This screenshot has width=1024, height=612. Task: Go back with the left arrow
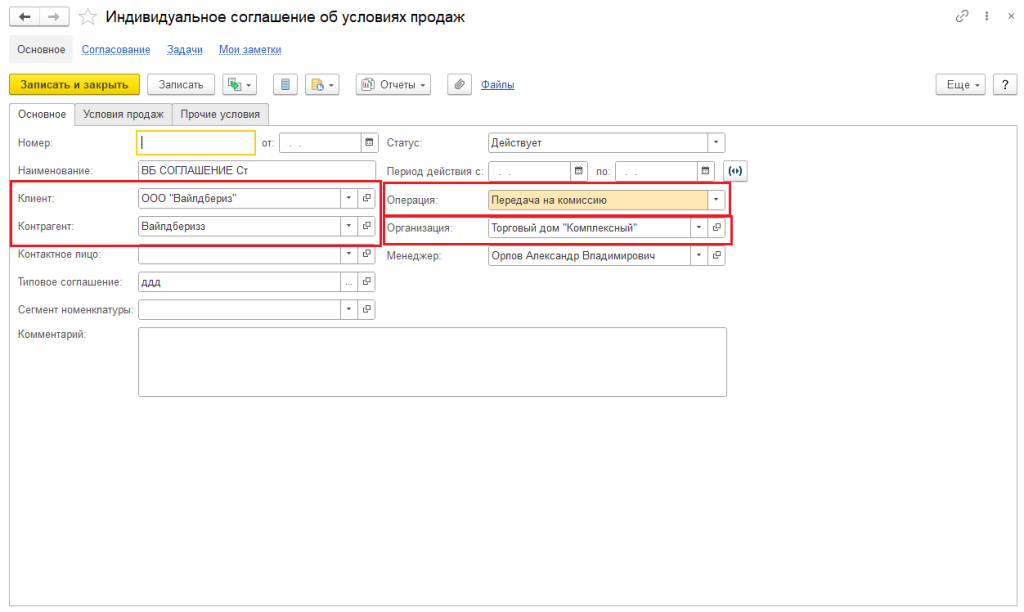[x=24, y=17]
